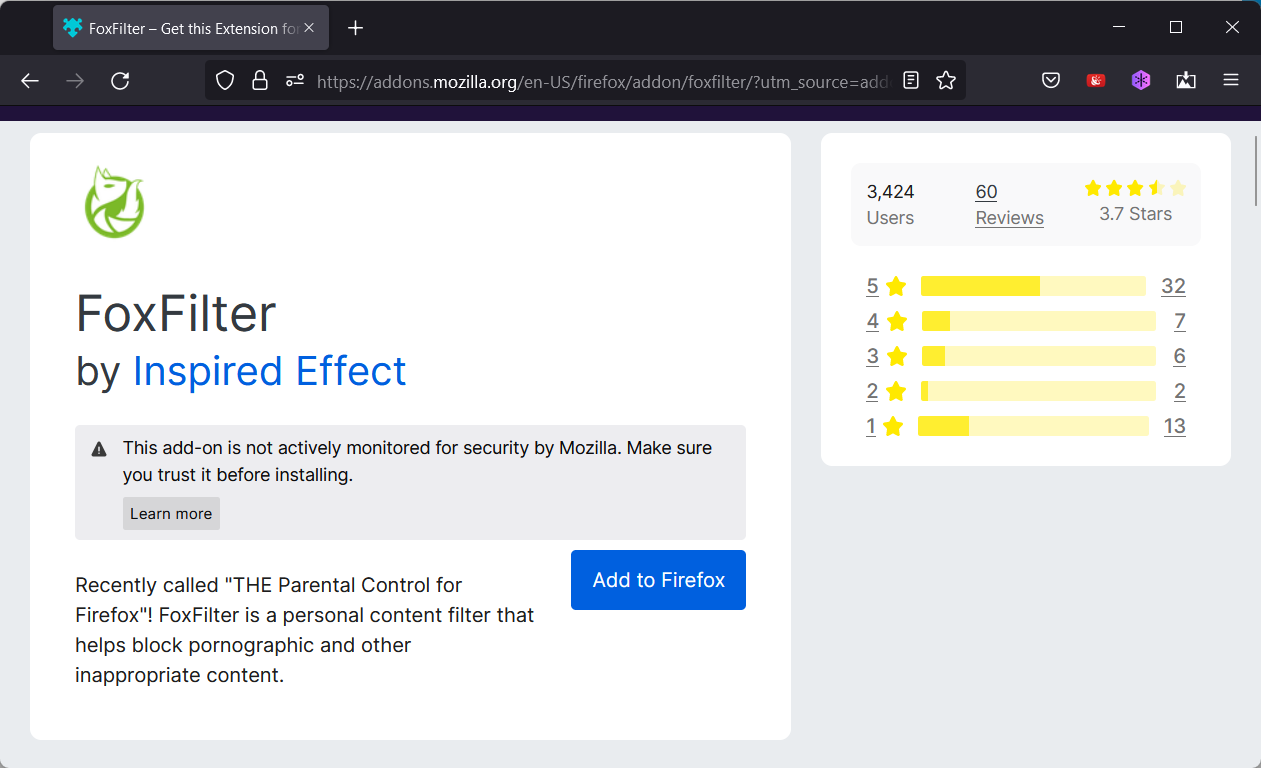Open a new tab with plus button

(355, 28)
